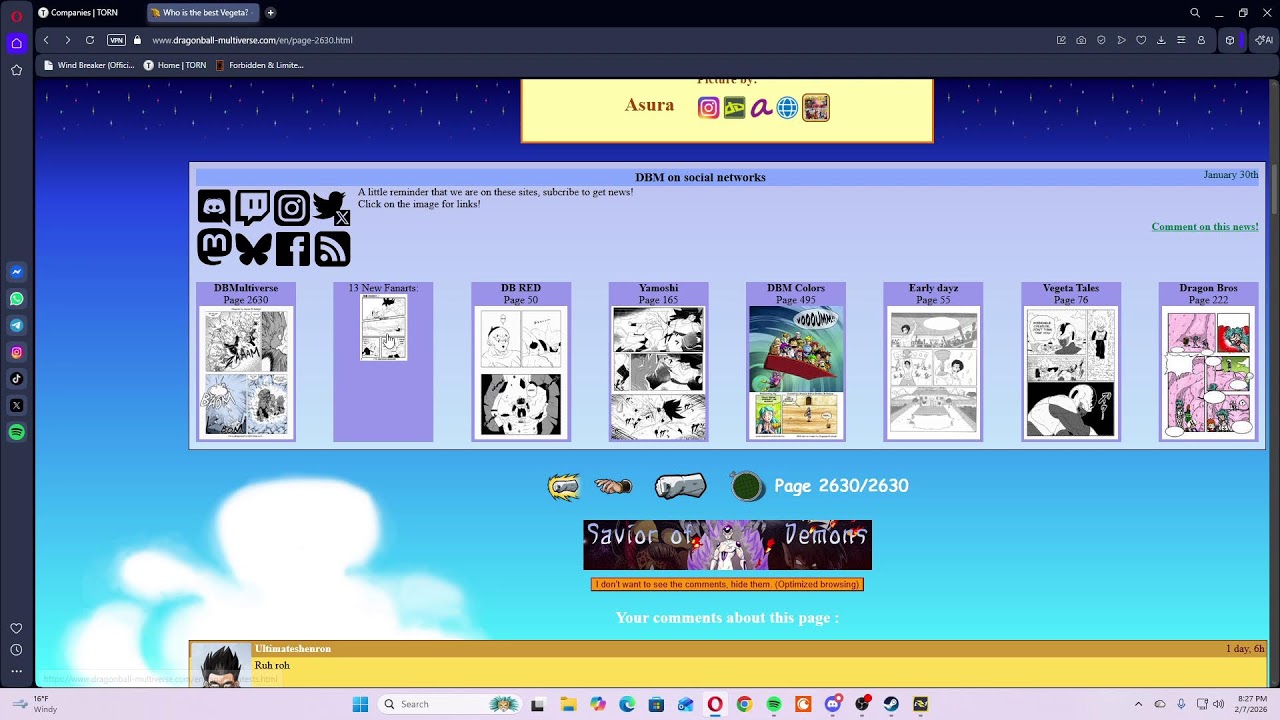The image size is (1280, 720).
Task: Click the green dragon radar icon
Action: coord(746,486)
